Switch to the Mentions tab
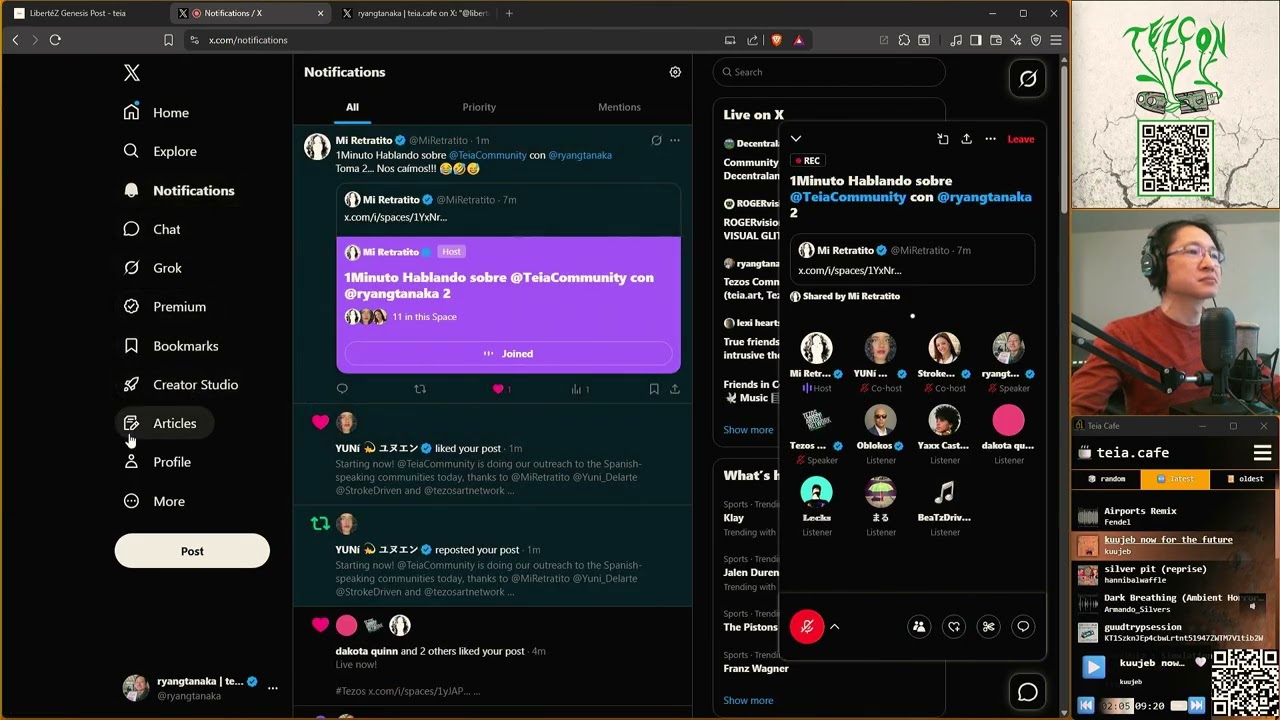 tap(619, 107)
